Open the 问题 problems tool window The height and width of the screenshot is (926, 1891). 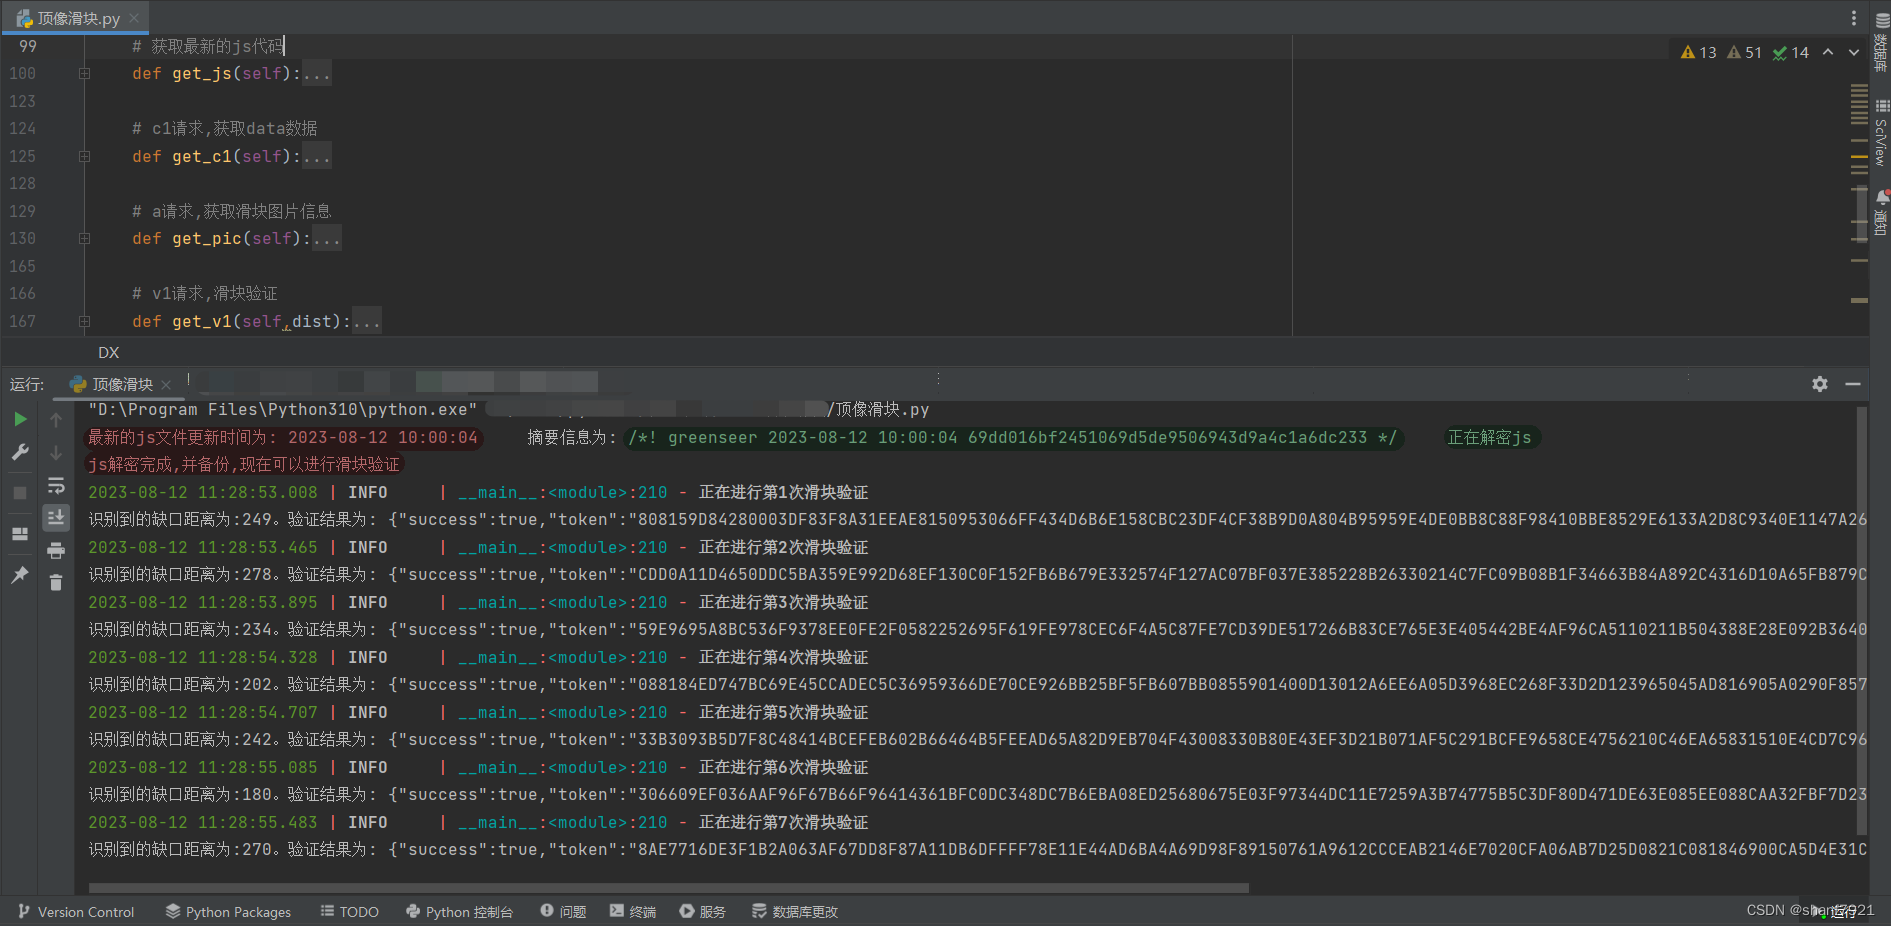(563, 912)
